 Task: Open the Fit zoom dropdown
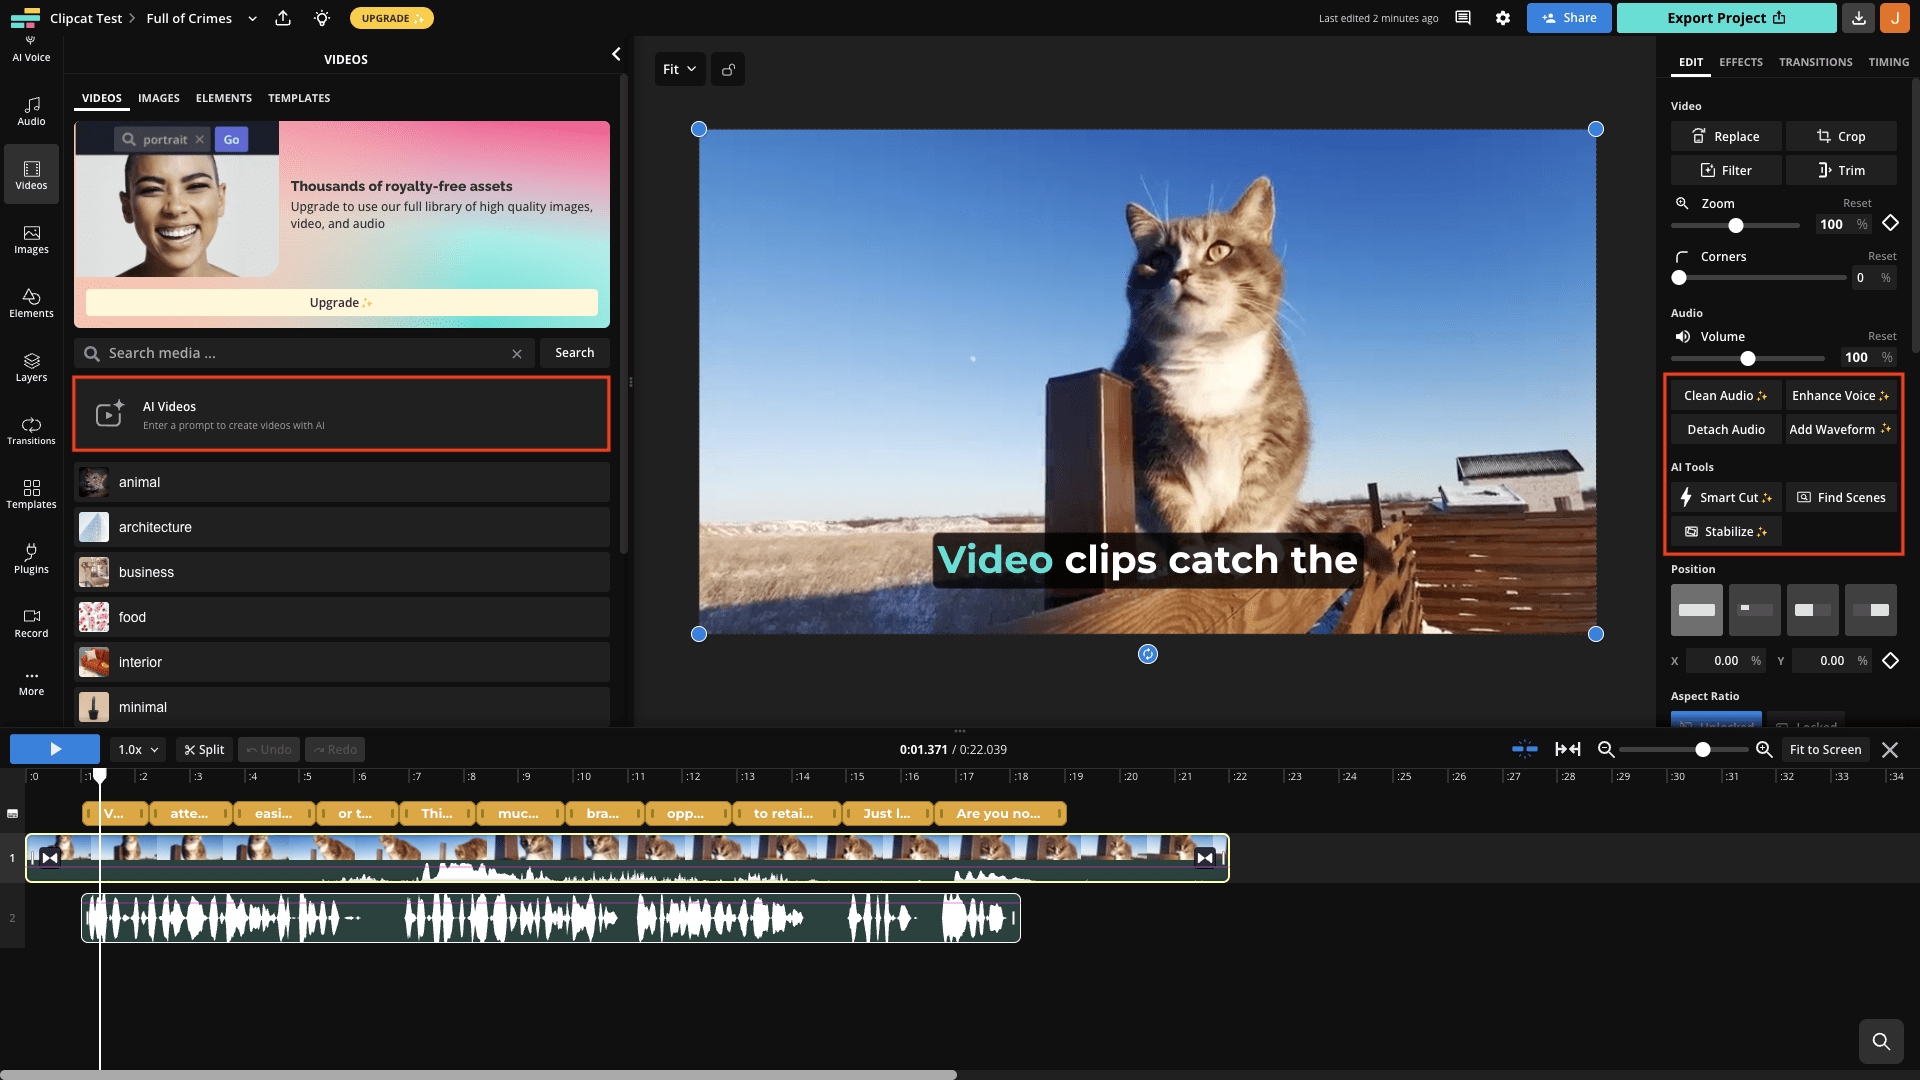pos(680,69)
